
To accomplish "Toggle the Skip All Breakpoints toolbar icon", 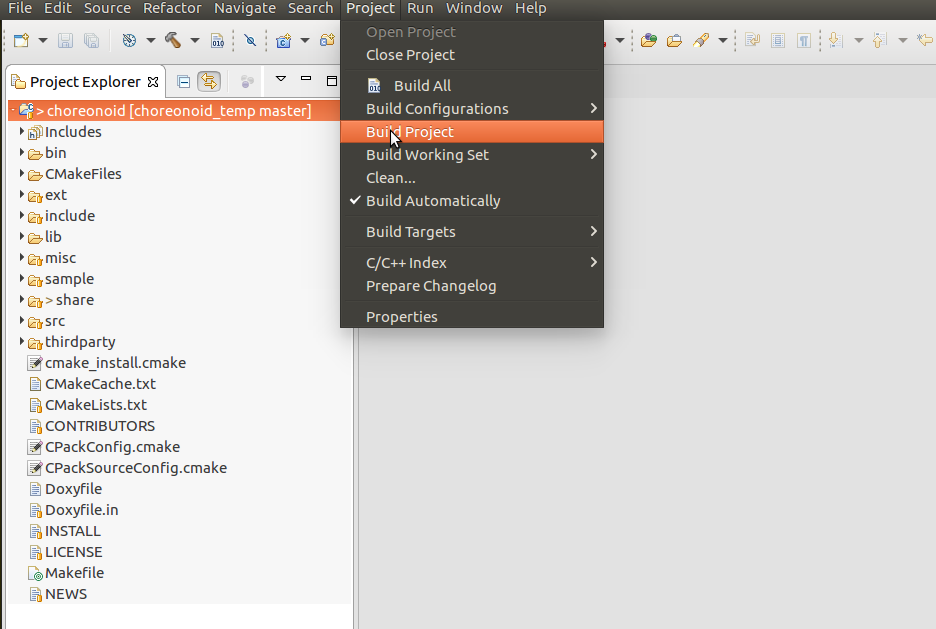I will (x=249, y=41).
